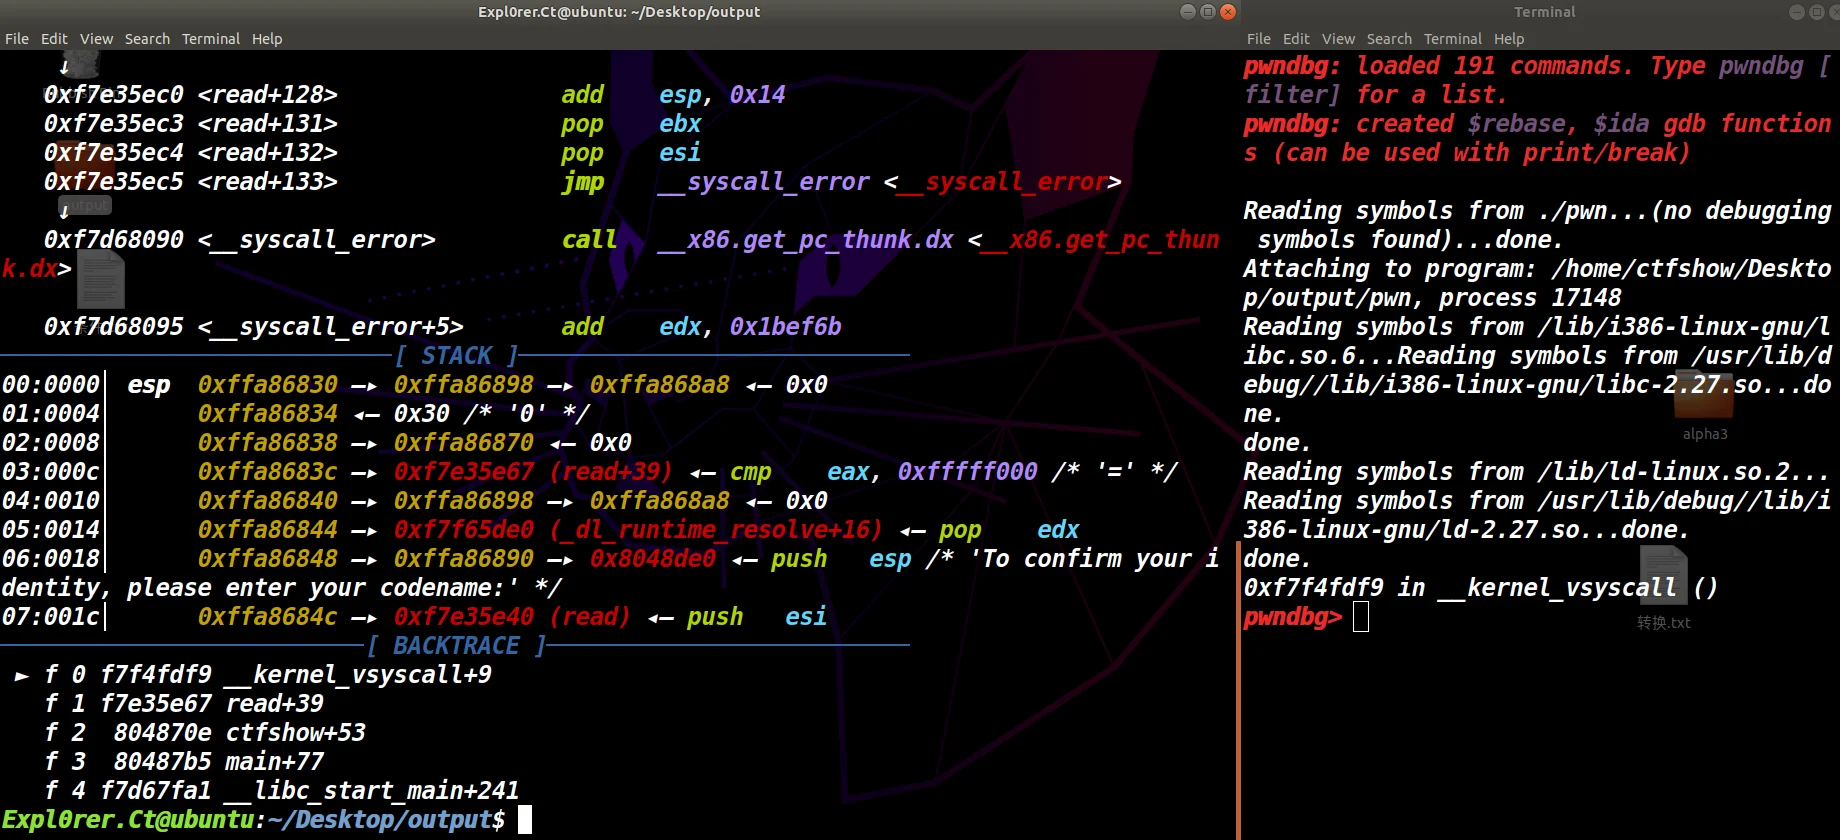Focus the pwndbg> prompt cursor
This screenshot has height=840, width=1840.
(x=1361, y=617)
